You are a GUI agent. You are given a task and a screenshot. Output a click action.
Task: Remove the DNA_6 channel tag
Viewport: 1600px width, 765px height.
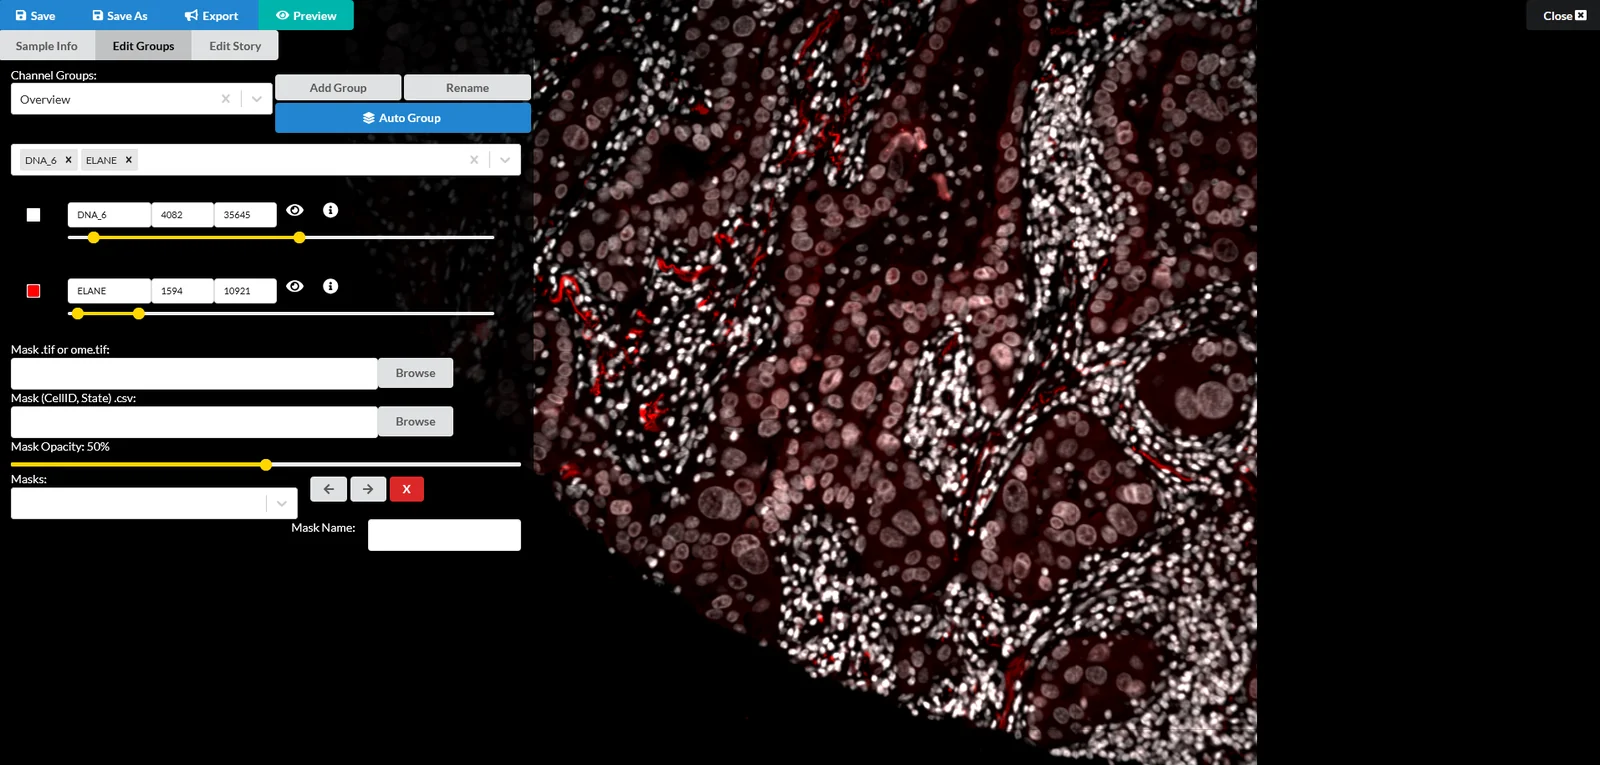pyautogui.click(x=69, y=160)
